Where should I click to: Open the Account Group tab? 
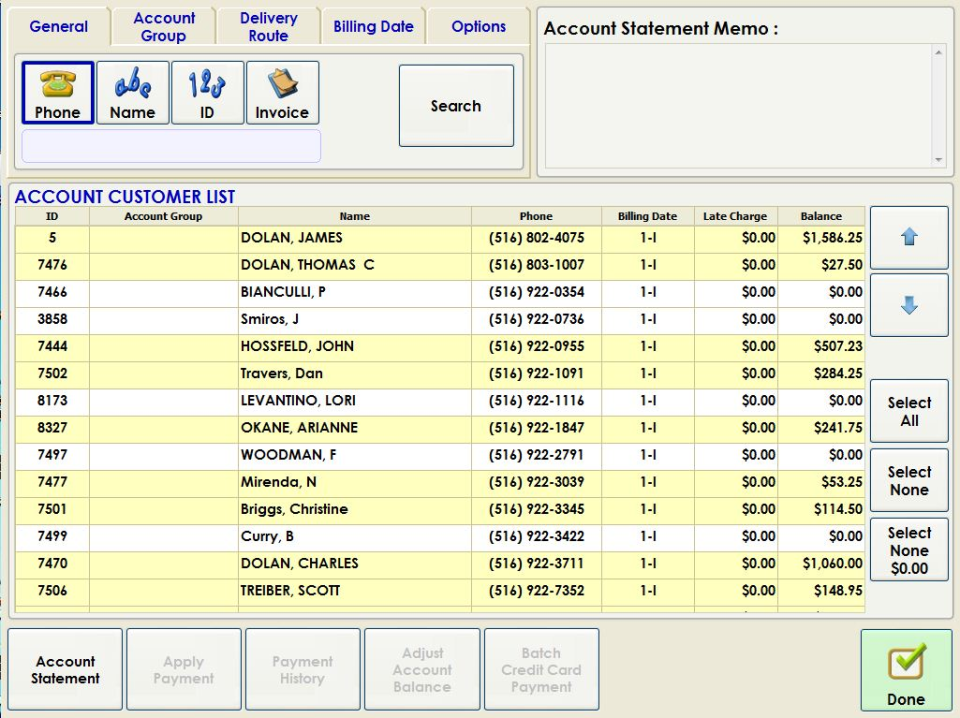click(x=164, y=27)
